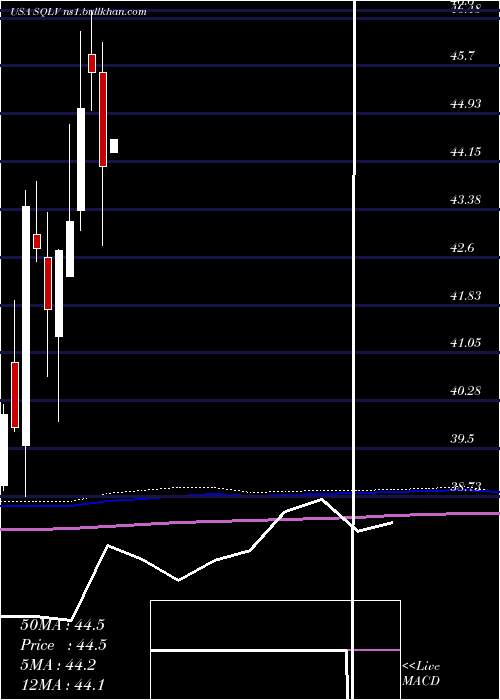Click the small red candle at 45.7
This screenshot has width=500, height=700.
[92, 63]
